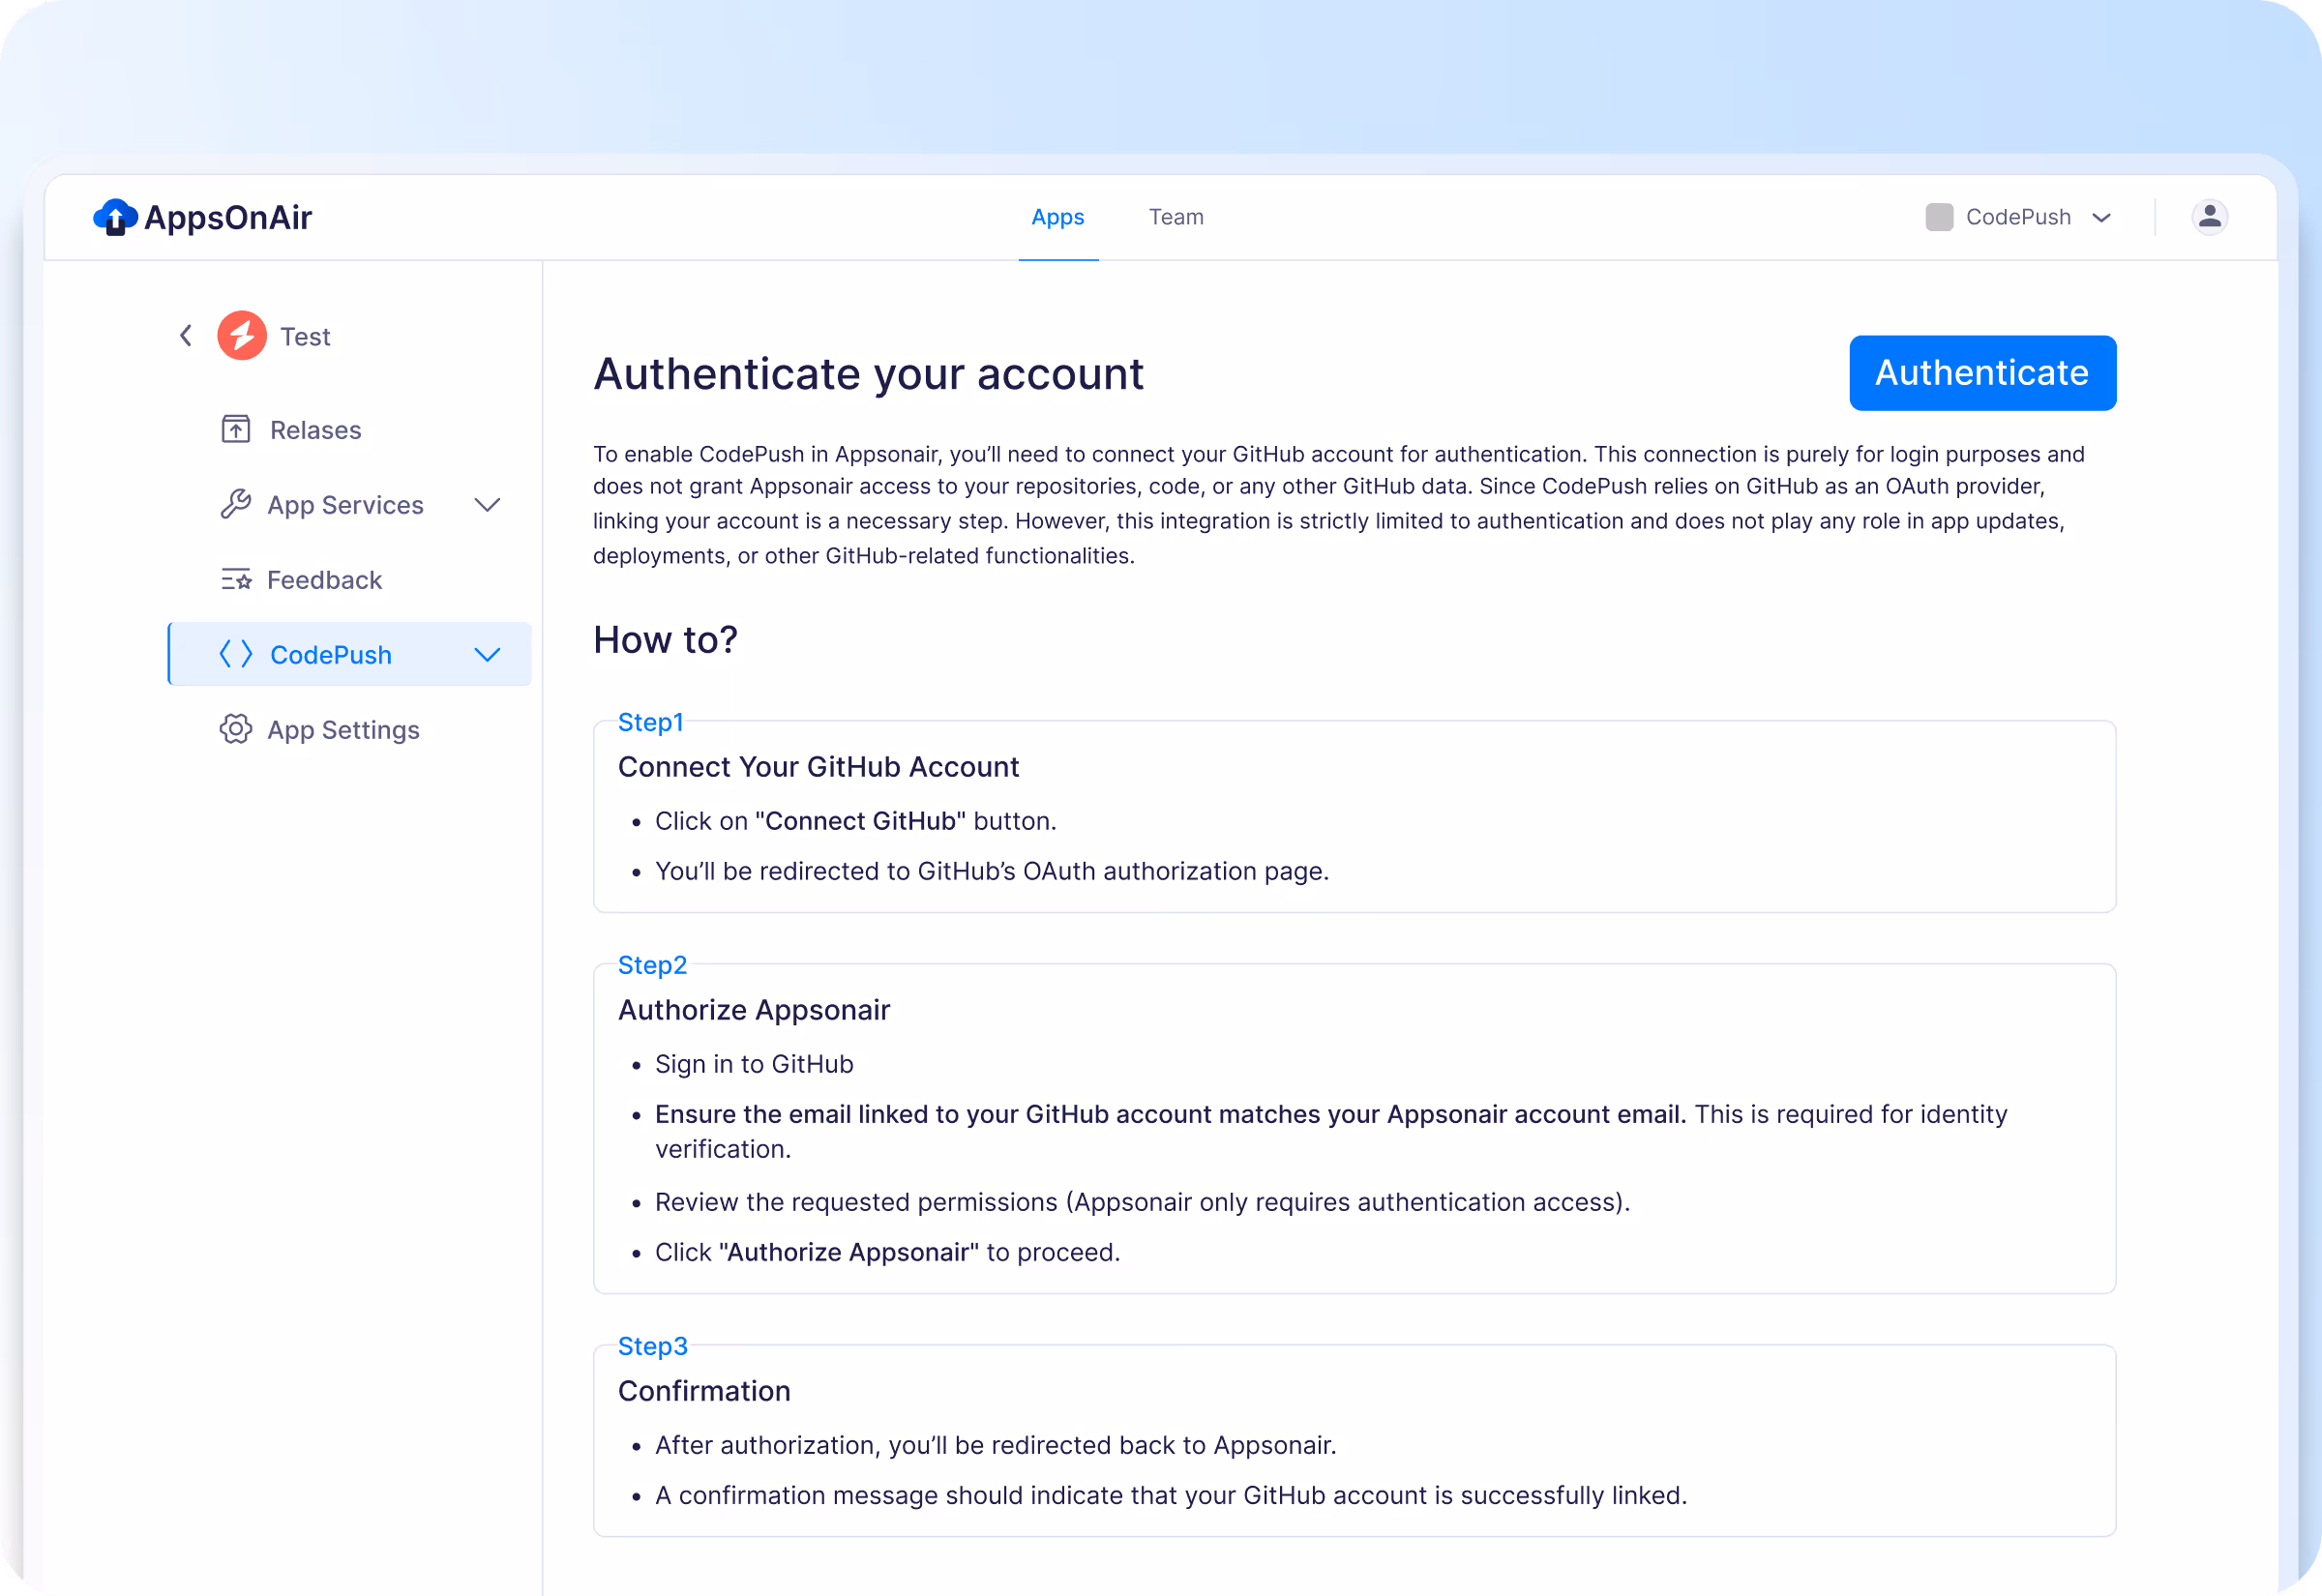Click the Authenticate your account heading

point(868,374)
